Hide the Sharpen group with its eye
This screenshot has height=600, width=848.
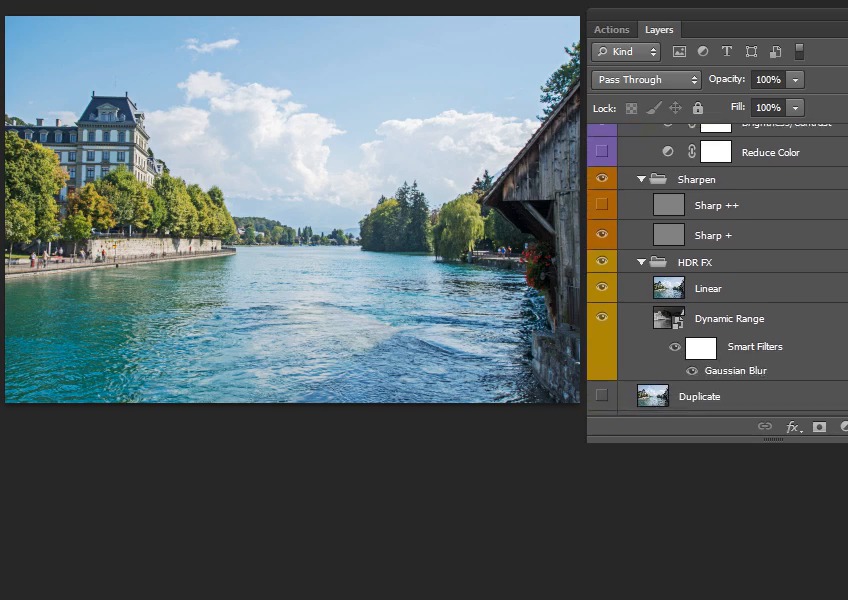click(x=602, y=179)
